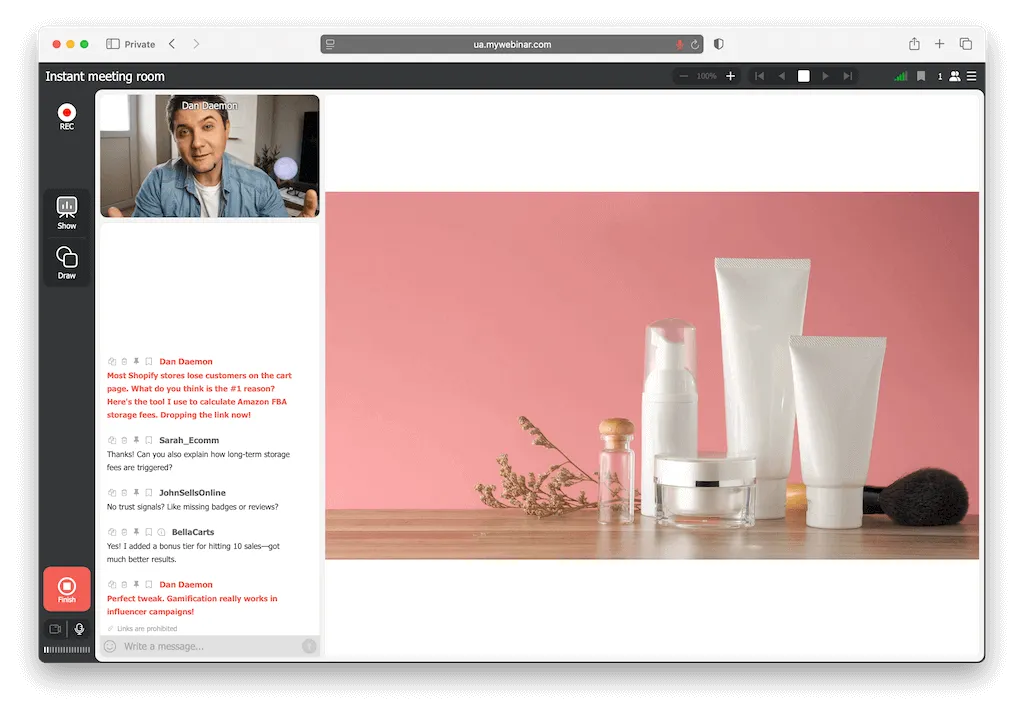The width and height of the screenshot is (1024, 714).
Task: Click the info icon beside BellaCarts
Action: tap(161, 532)
